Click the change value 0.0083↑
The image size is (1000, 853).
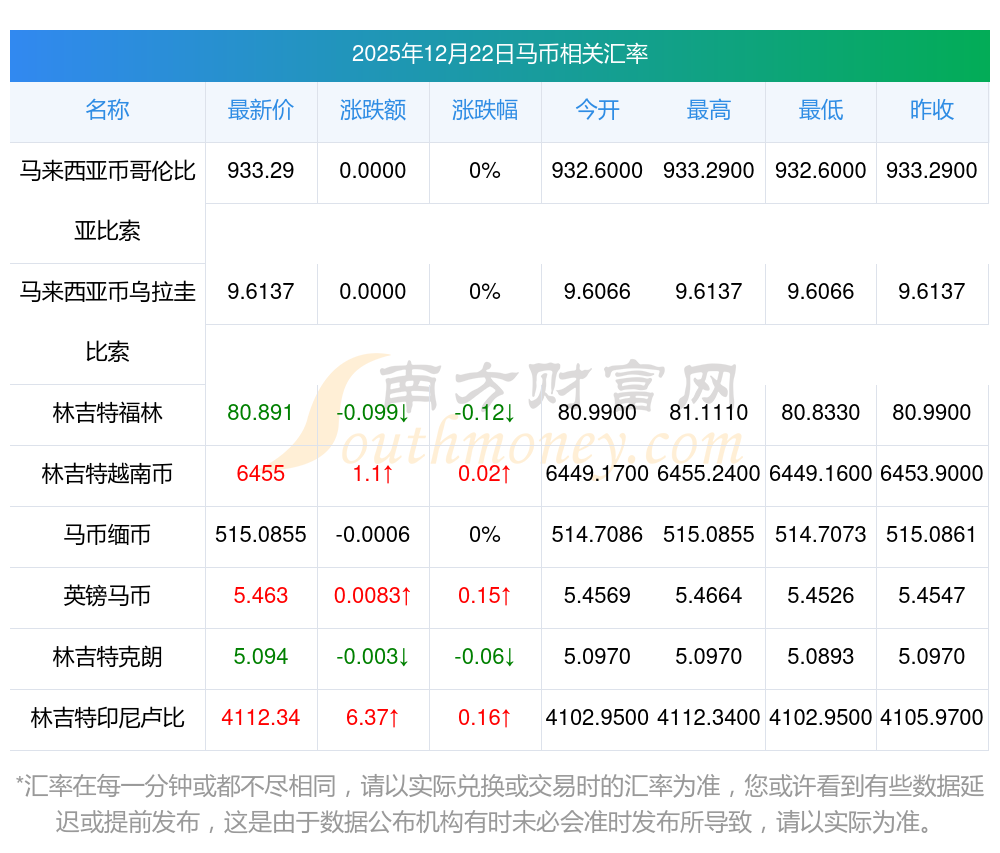372,596
